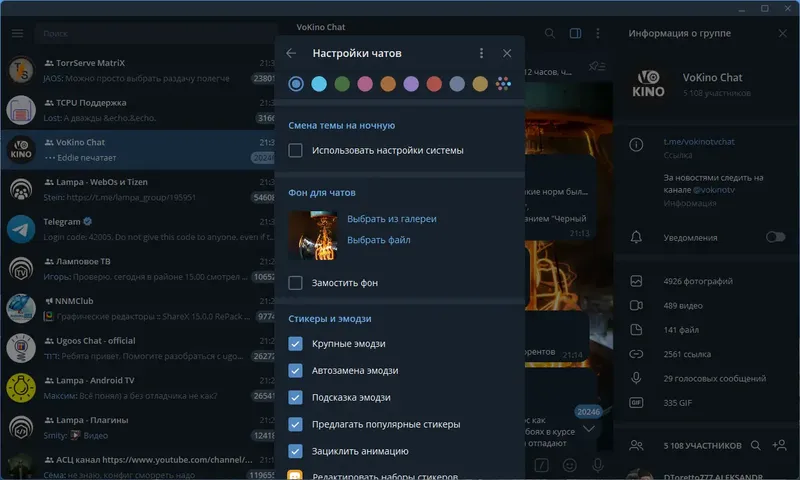The width and height of the screenshot is (800, 480).
Task: Toggle suggest popular stickers checkbox
Action: [295, 424]
